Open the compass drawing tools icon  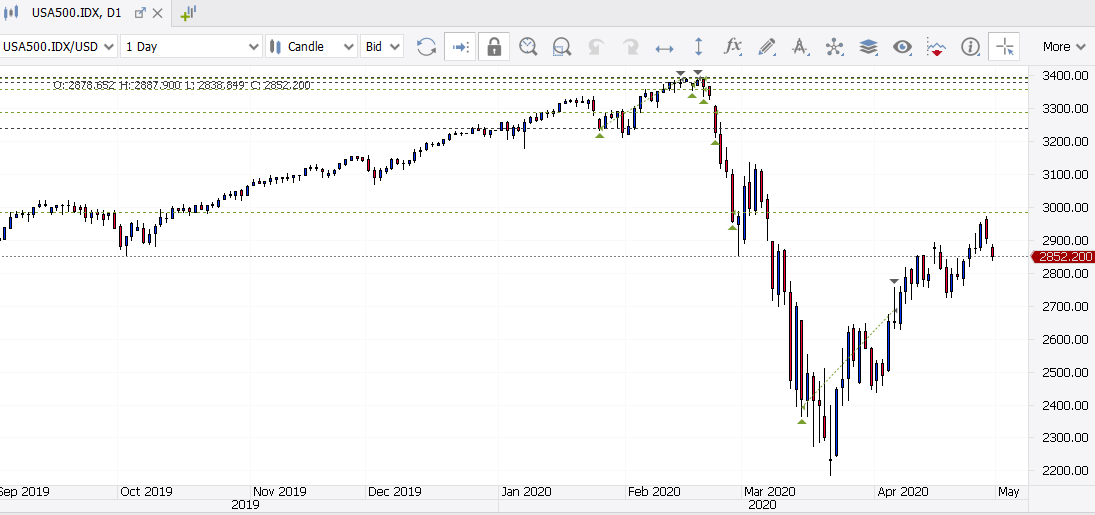[x=800, y=47]
